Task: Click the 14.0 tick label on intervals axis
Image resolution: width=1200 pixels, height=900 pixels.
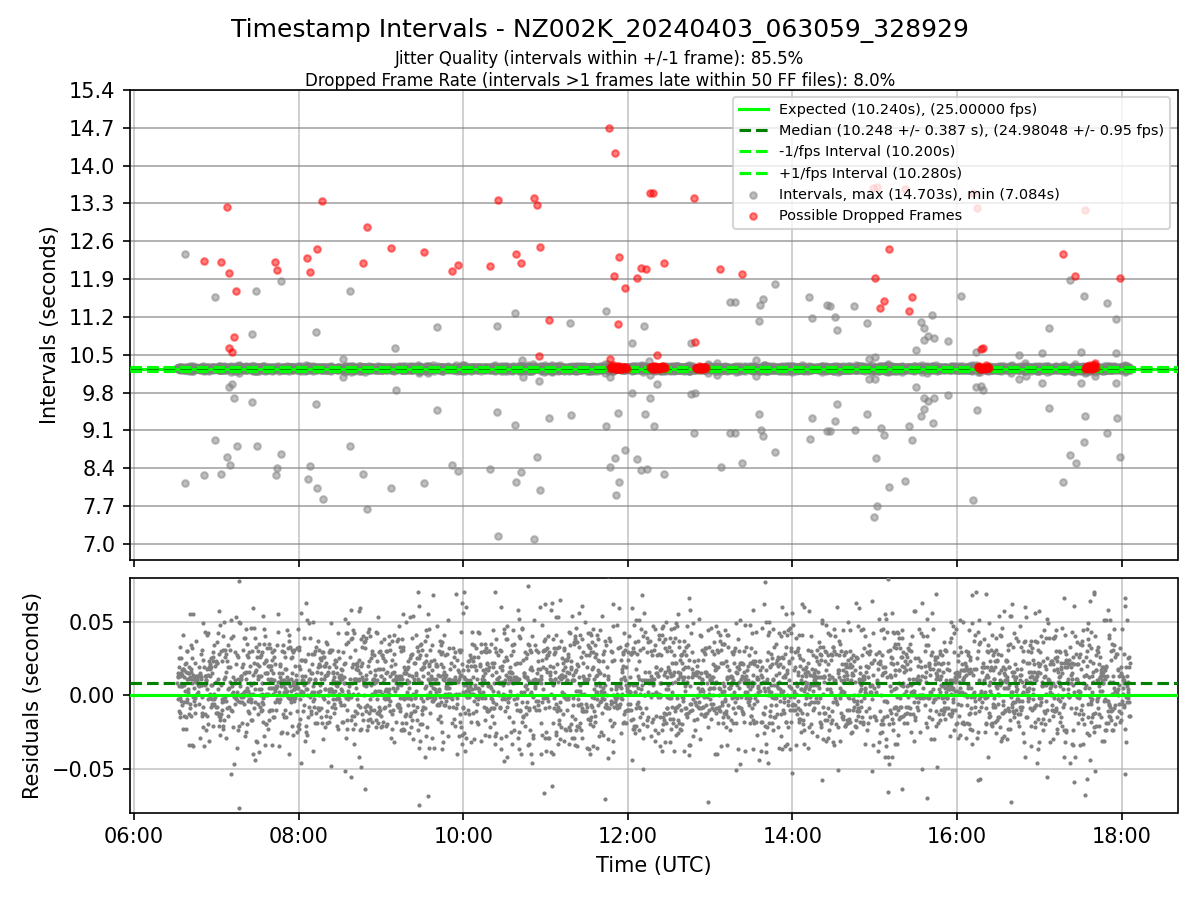Action: (92, 166)
